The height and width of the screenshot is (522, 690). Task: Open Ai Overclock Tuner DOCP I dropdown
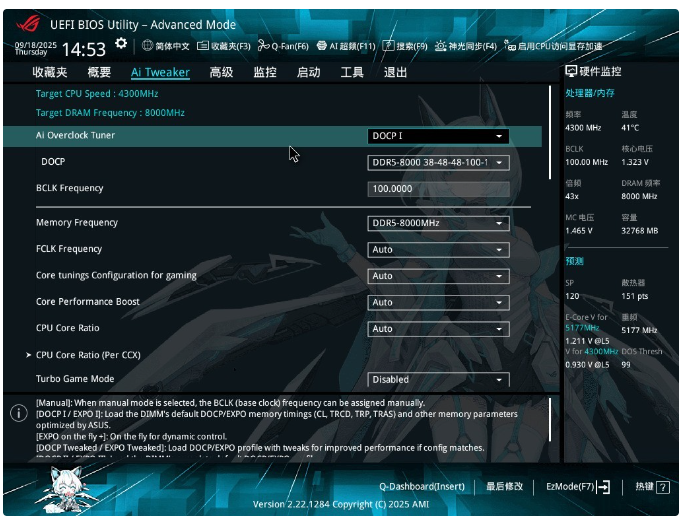click(438, 136)
